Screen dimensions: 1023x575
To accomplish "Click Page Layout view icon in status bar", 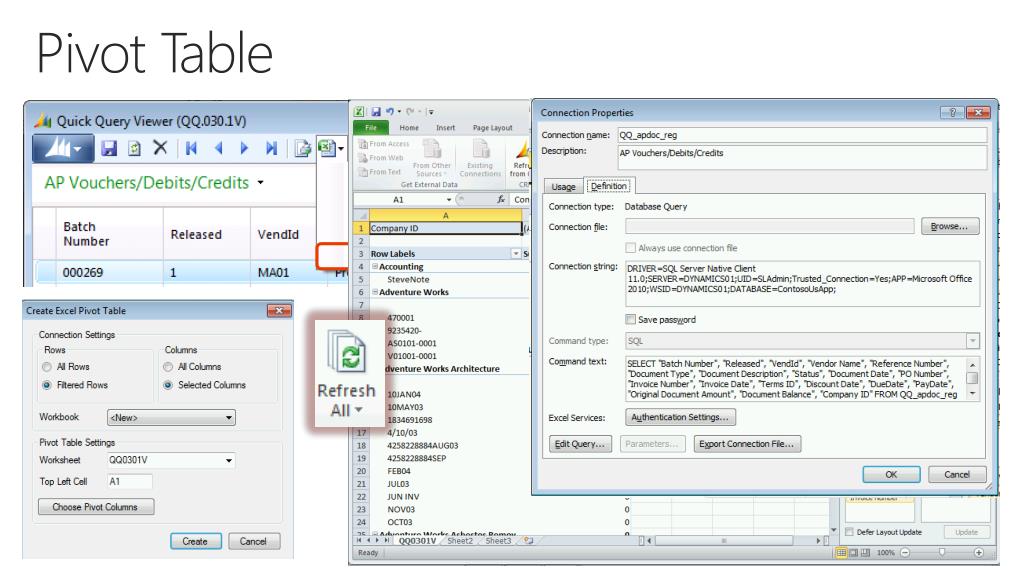I will click(x=853, y=553).
